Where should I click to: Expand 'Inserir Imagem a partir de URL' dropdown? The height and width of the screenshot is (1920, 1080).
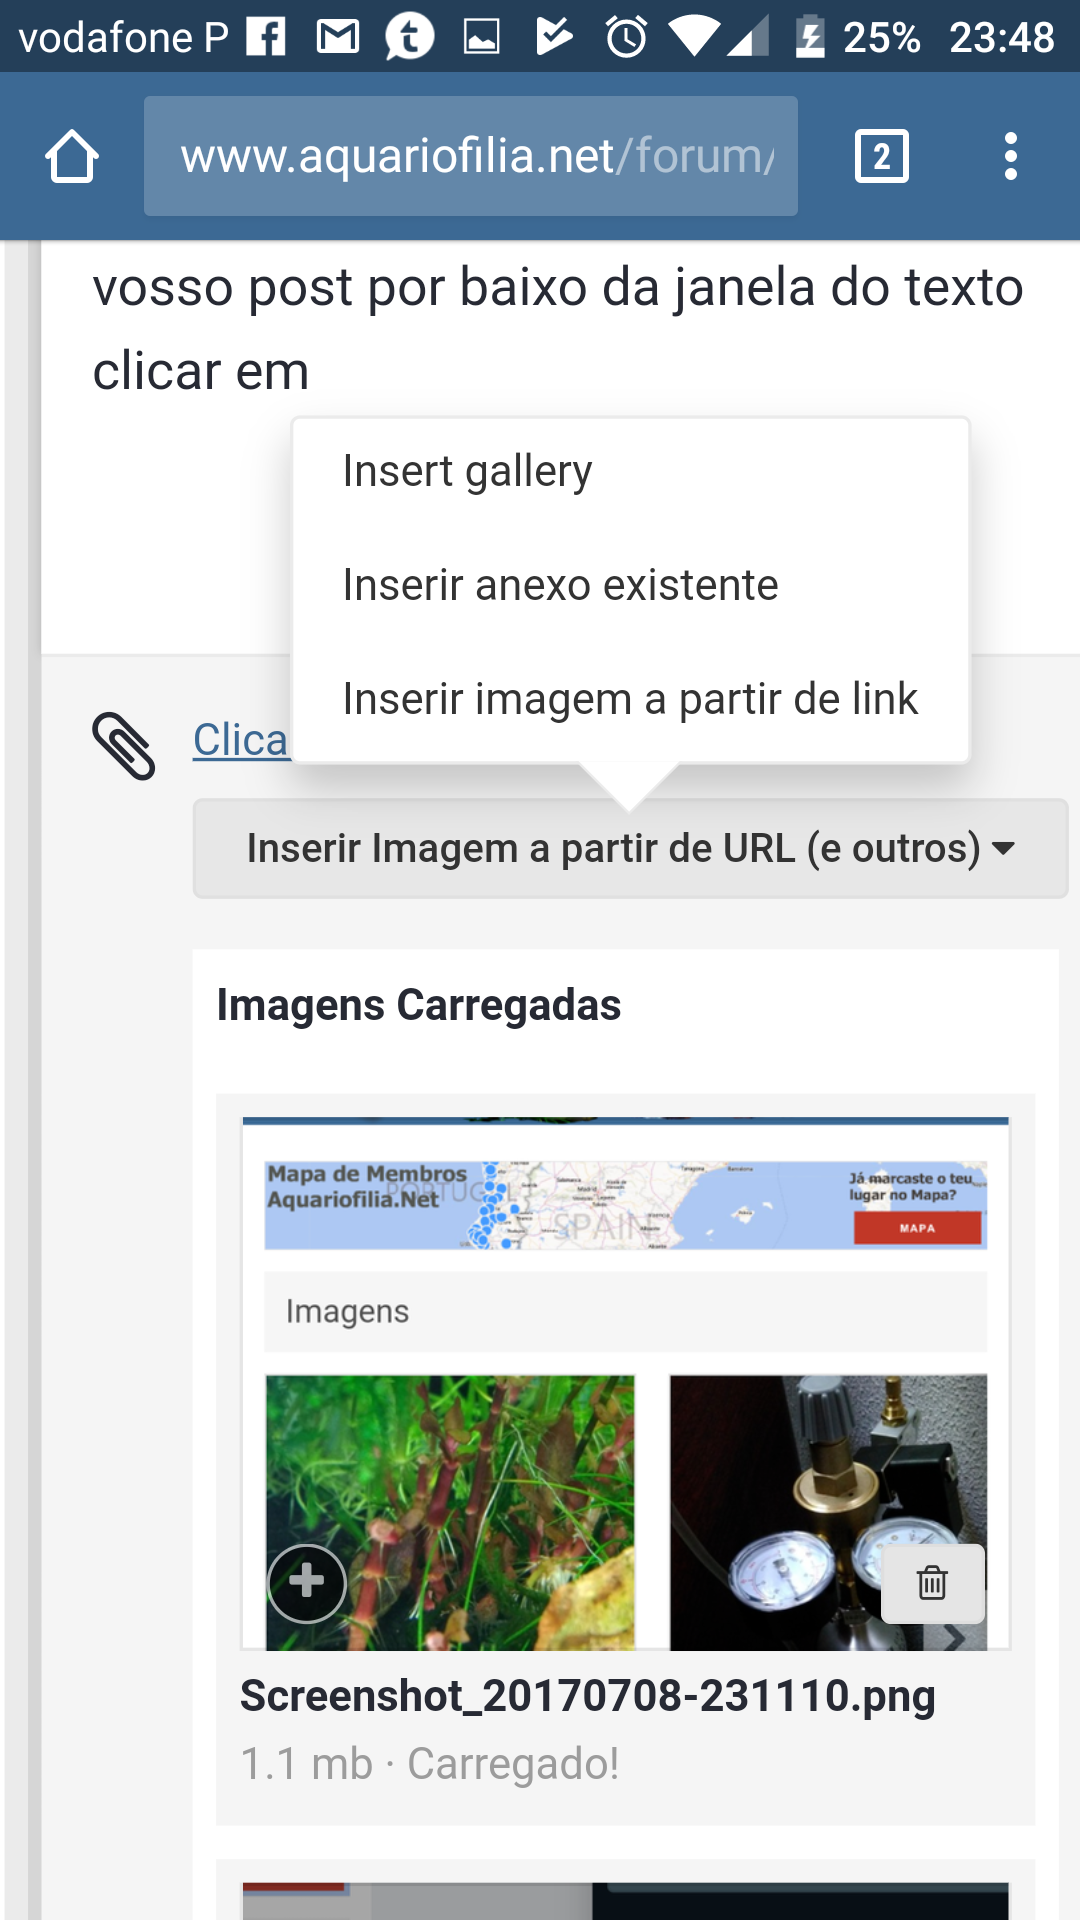click(x=630, y=848)
